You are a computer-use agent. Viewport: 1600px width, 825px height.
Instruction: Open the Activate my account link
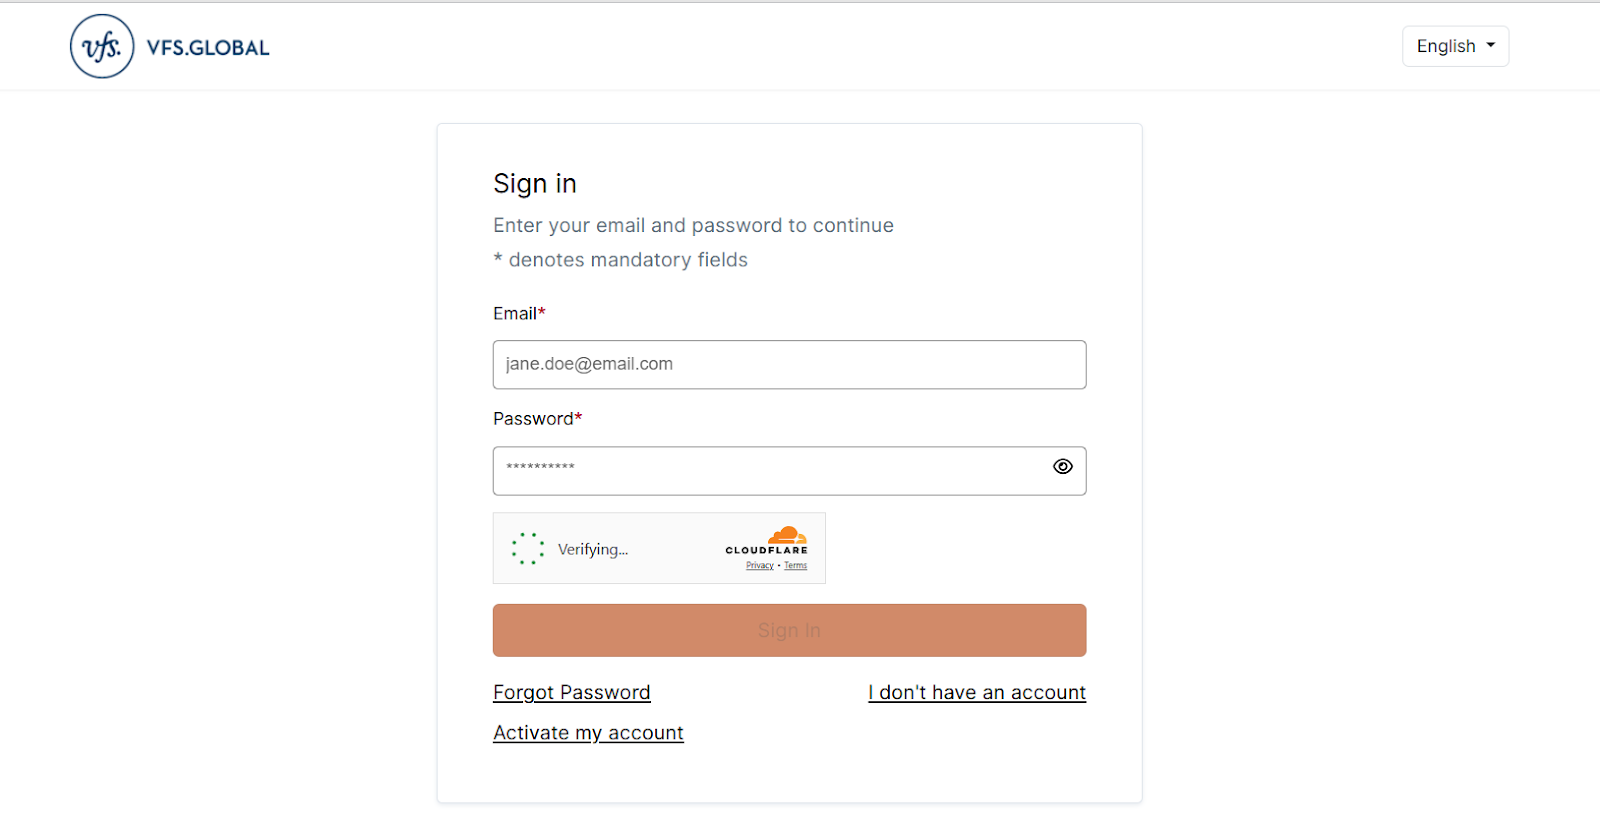[x=588, y=733]
